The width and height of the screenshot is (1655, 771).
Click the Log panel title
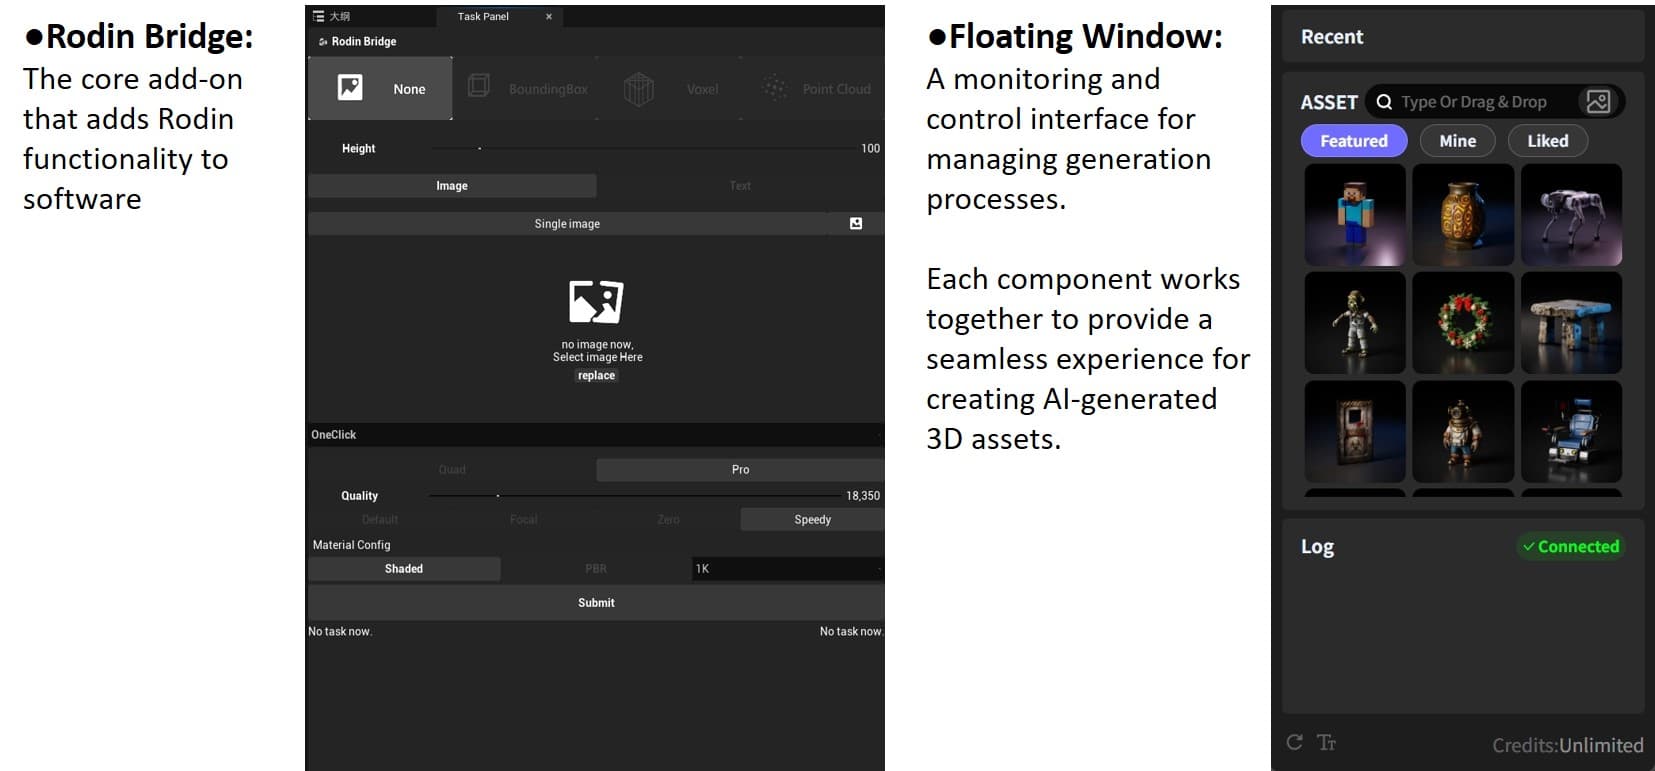click(1317, 547)
